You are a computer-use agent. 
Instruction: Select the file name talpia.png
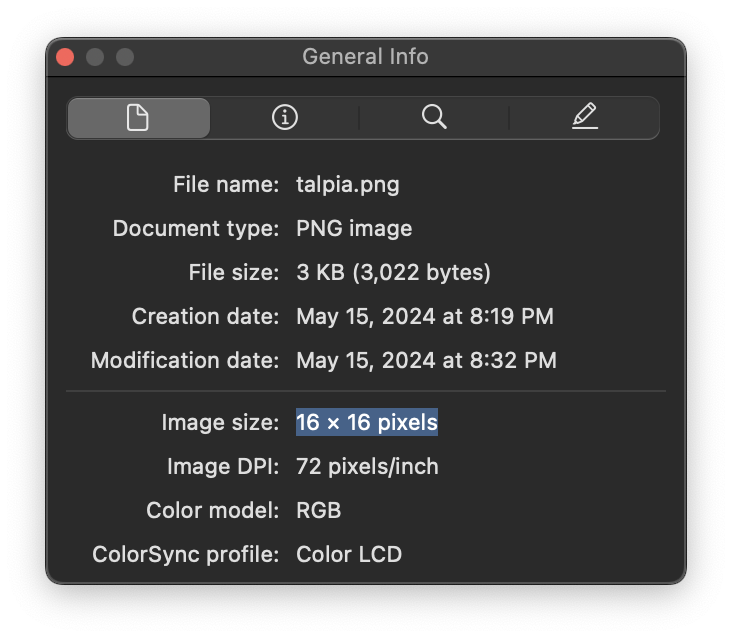348,185
